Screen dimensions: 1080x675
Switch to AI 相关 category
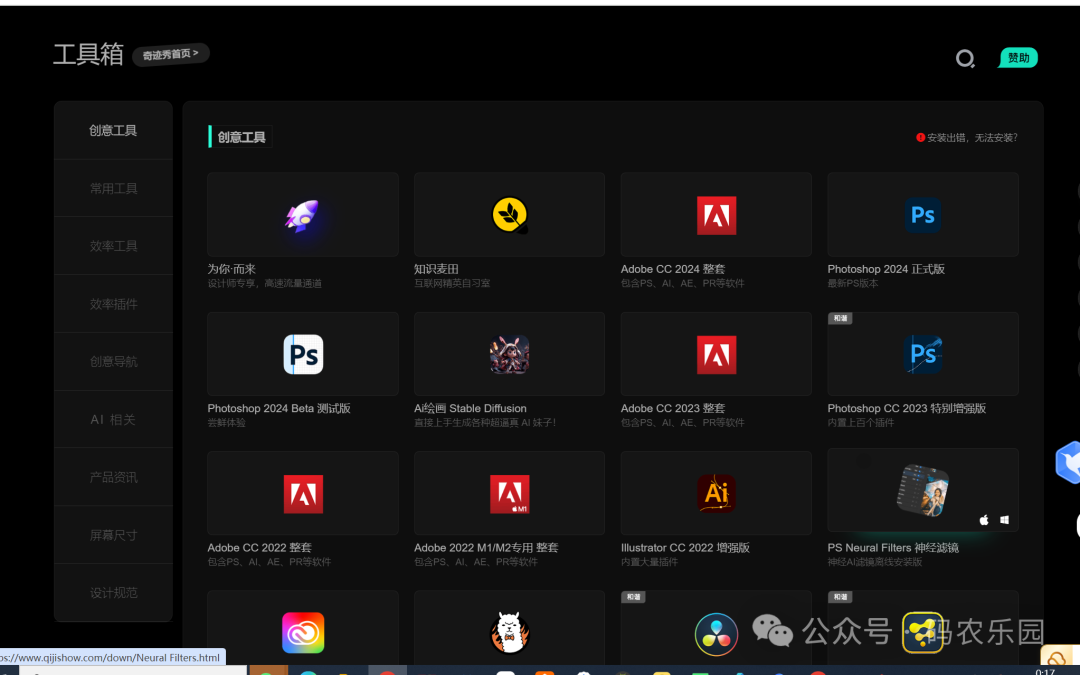tap(113, 419)
